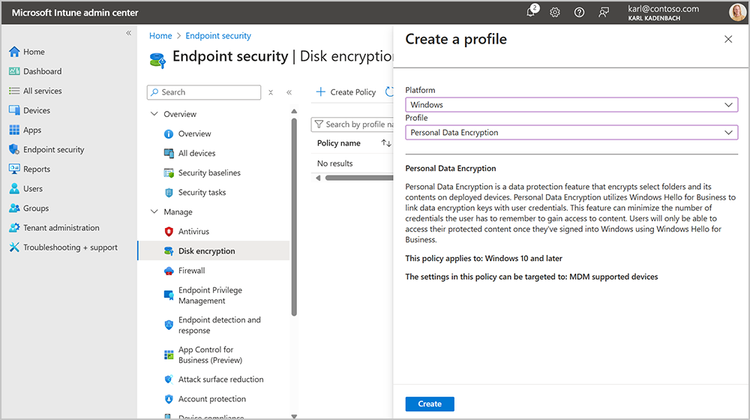The image size is (750, 420).
Task: Collapse the Overview section chevron
Action: coord(154,114)
